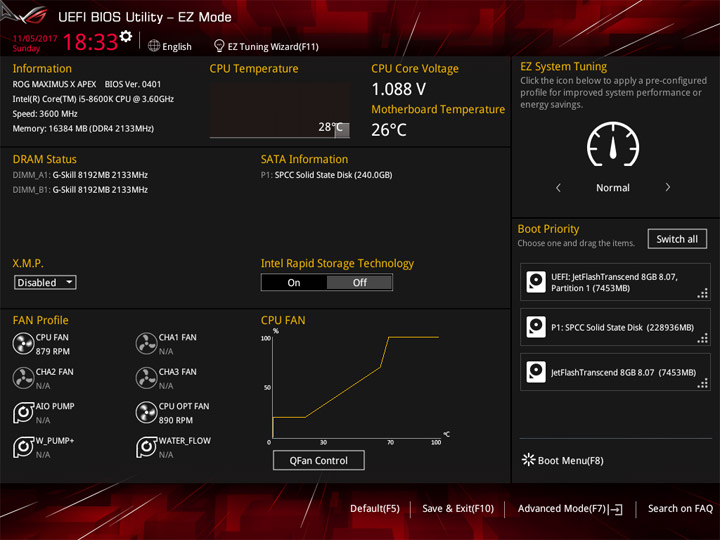This screenshot has height=540, width=720.
Task: Click Save & Exit(F10)
Action: [x=458, y=509]
